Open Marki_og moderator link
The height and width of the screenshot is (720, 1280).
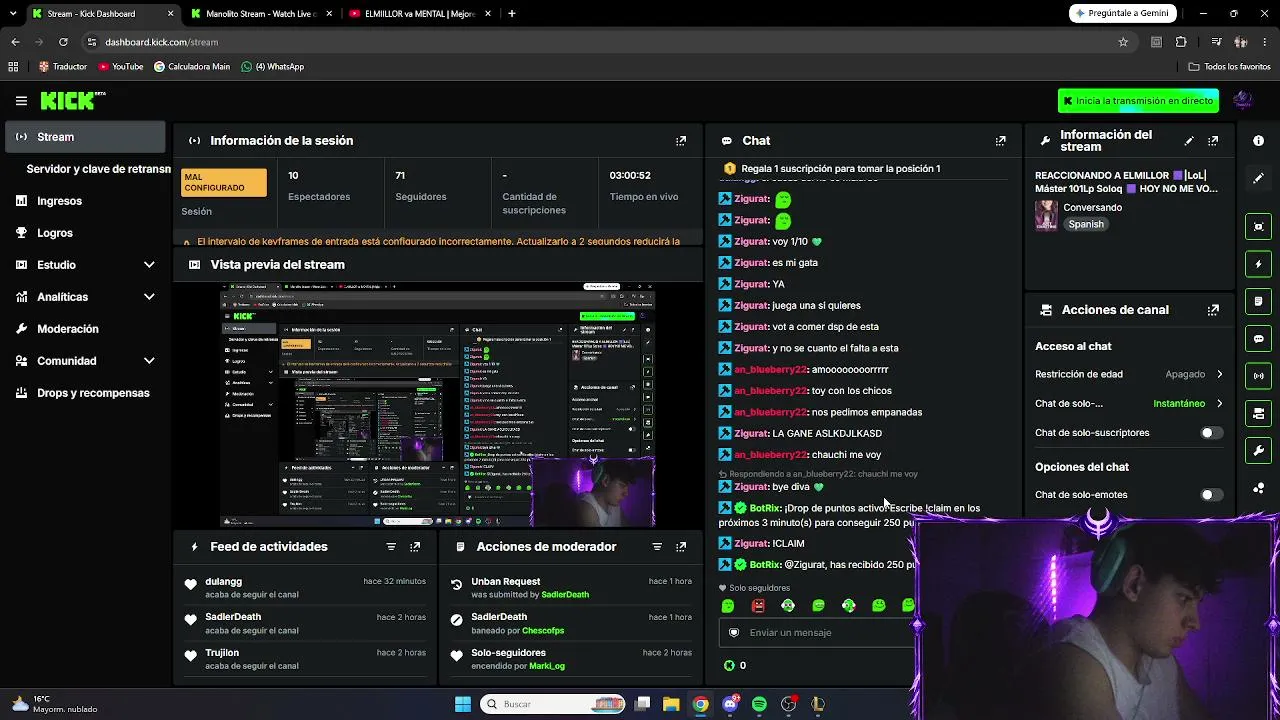(547, 666)
